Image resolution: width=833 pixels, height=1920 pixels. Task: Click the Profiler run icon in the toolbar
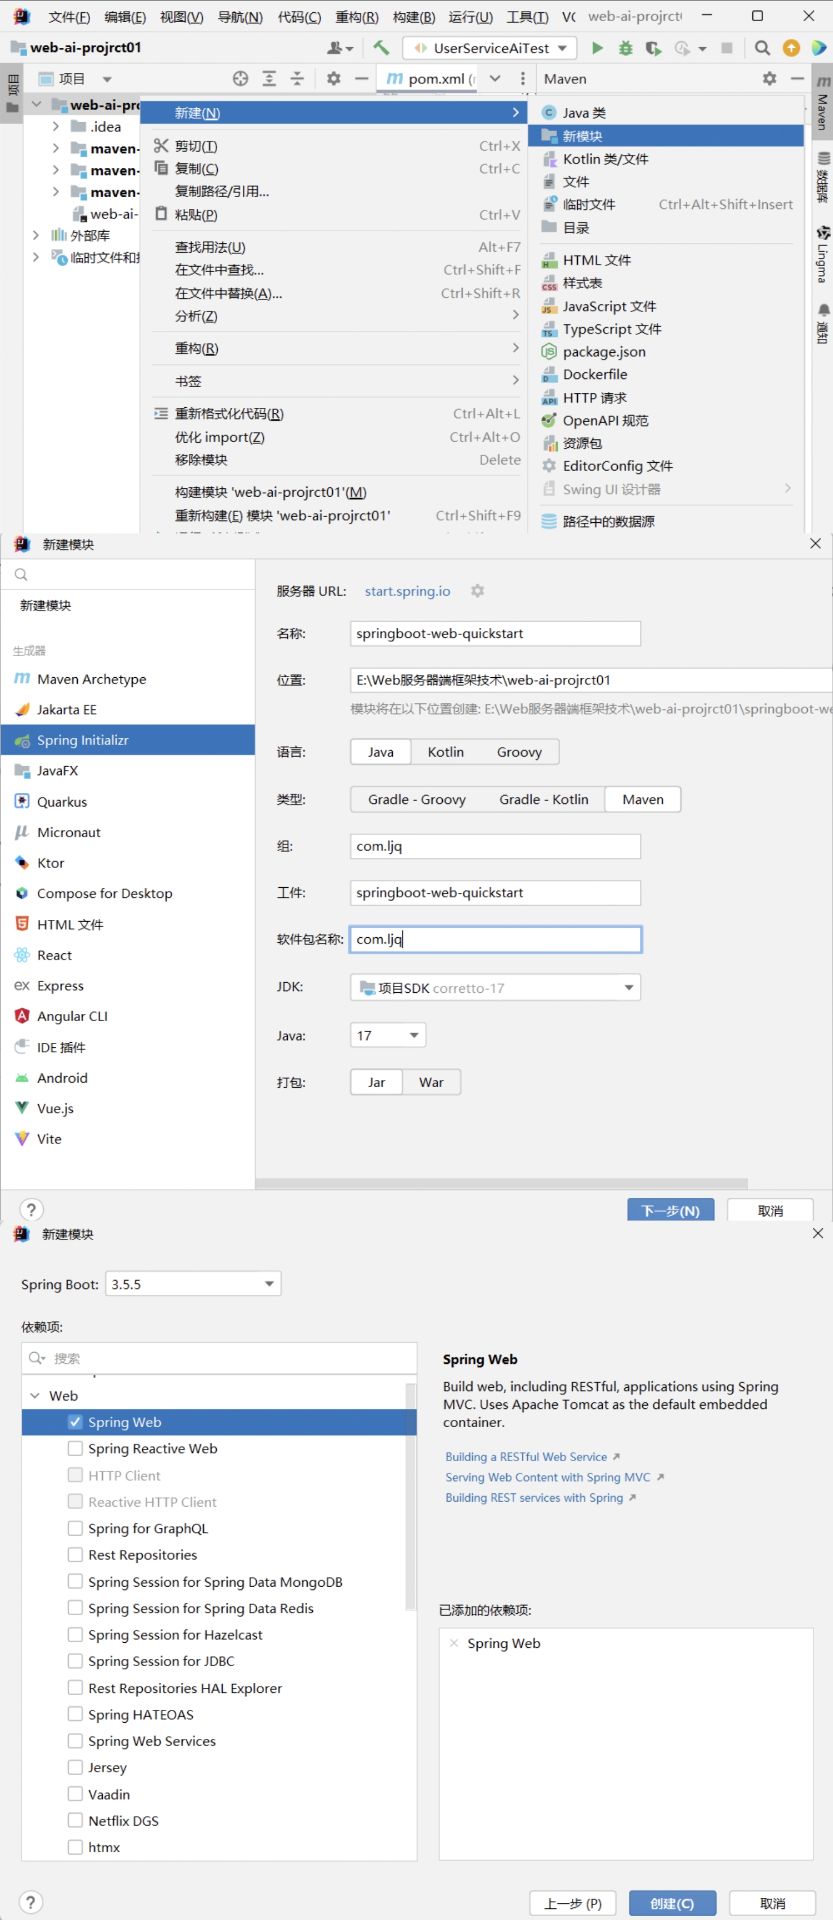[683, 48]
